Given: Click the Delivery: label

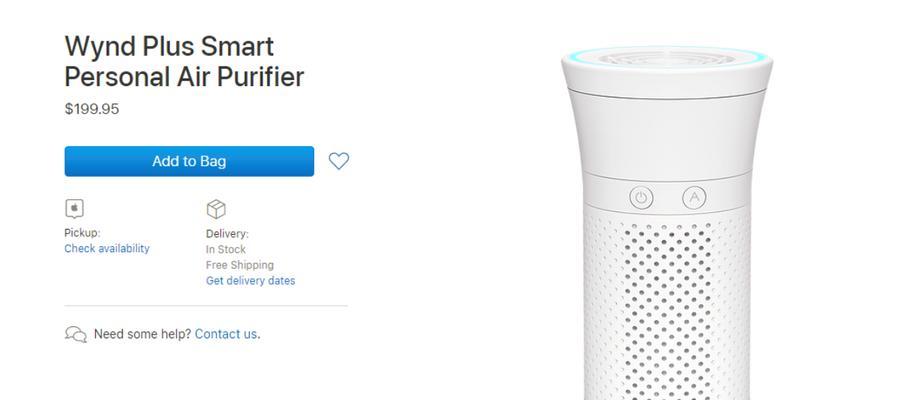Looking at the screenshot, I should click(227, 234).
